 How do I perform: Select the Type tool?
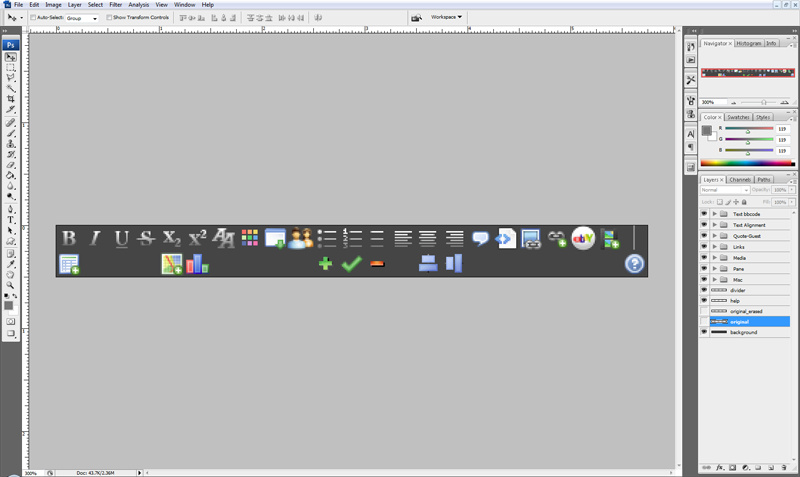pos(10,220)
